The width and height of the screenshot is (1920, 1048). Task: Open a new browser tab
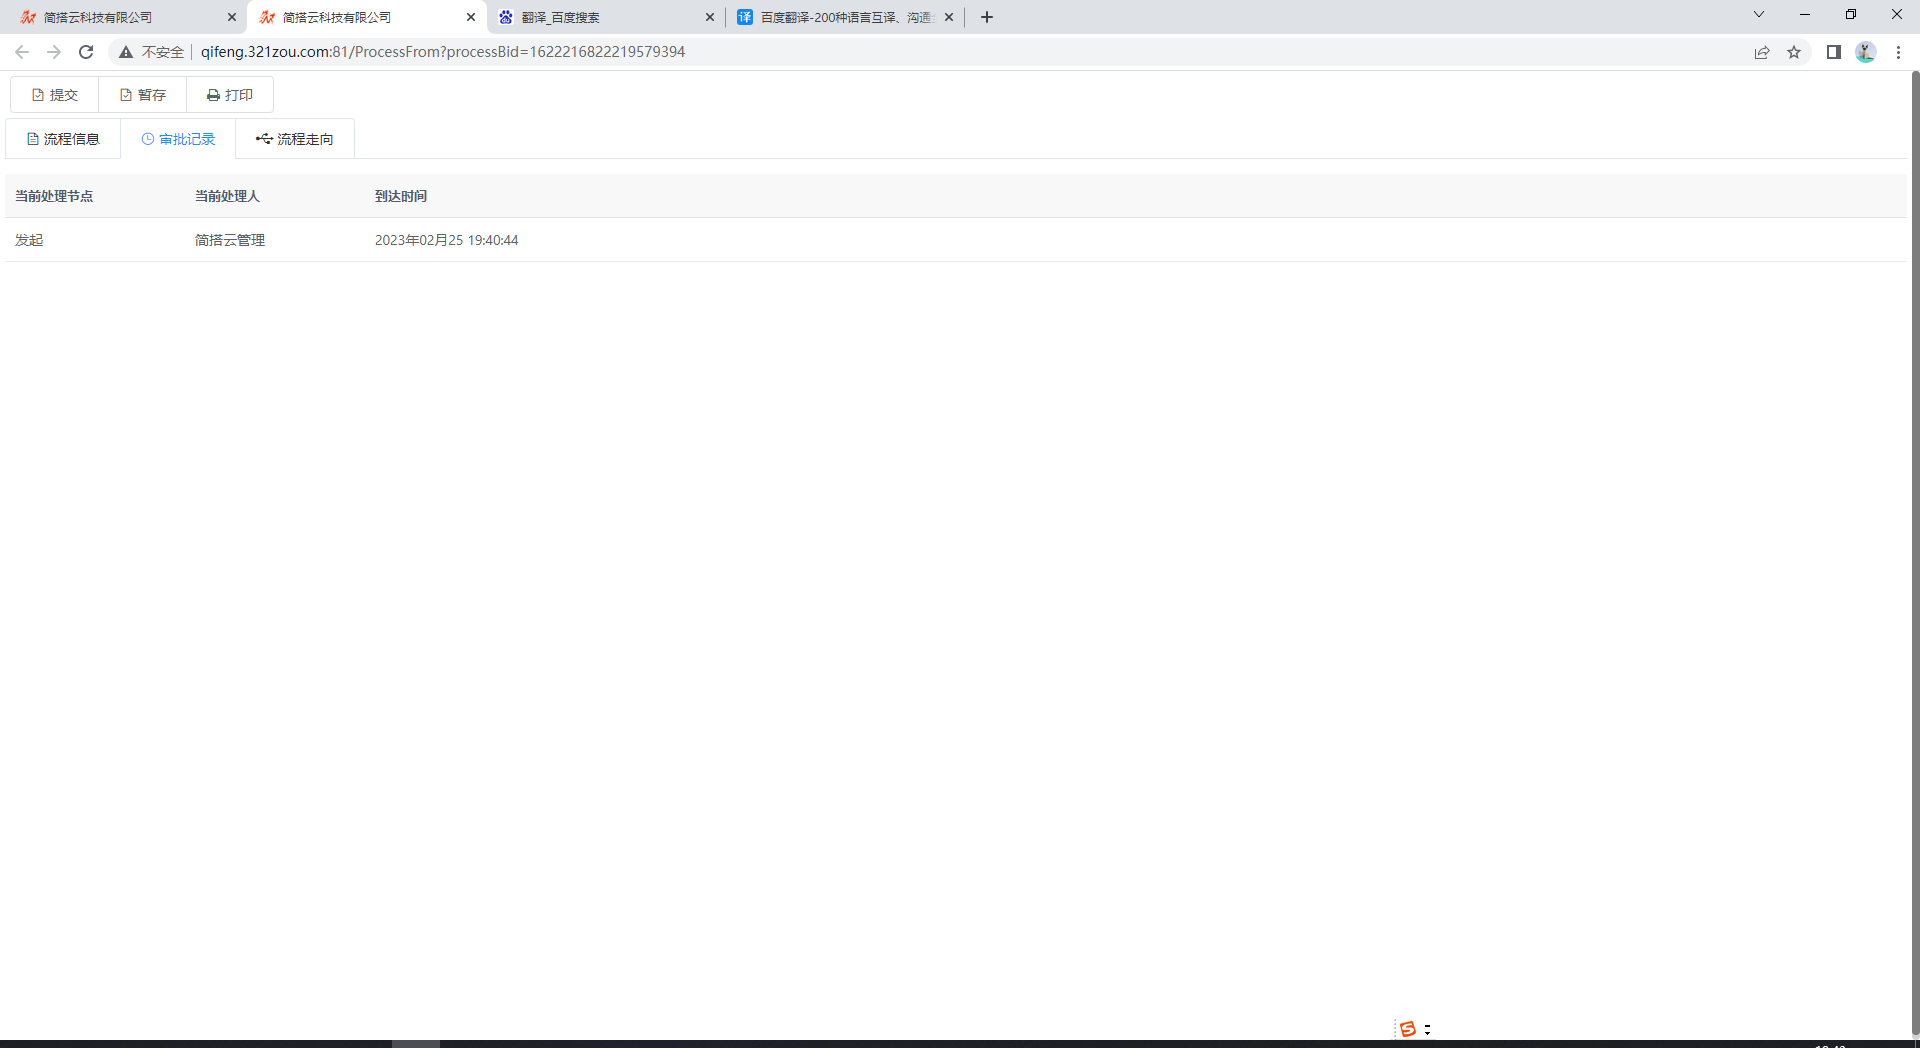tap(987, 17)
